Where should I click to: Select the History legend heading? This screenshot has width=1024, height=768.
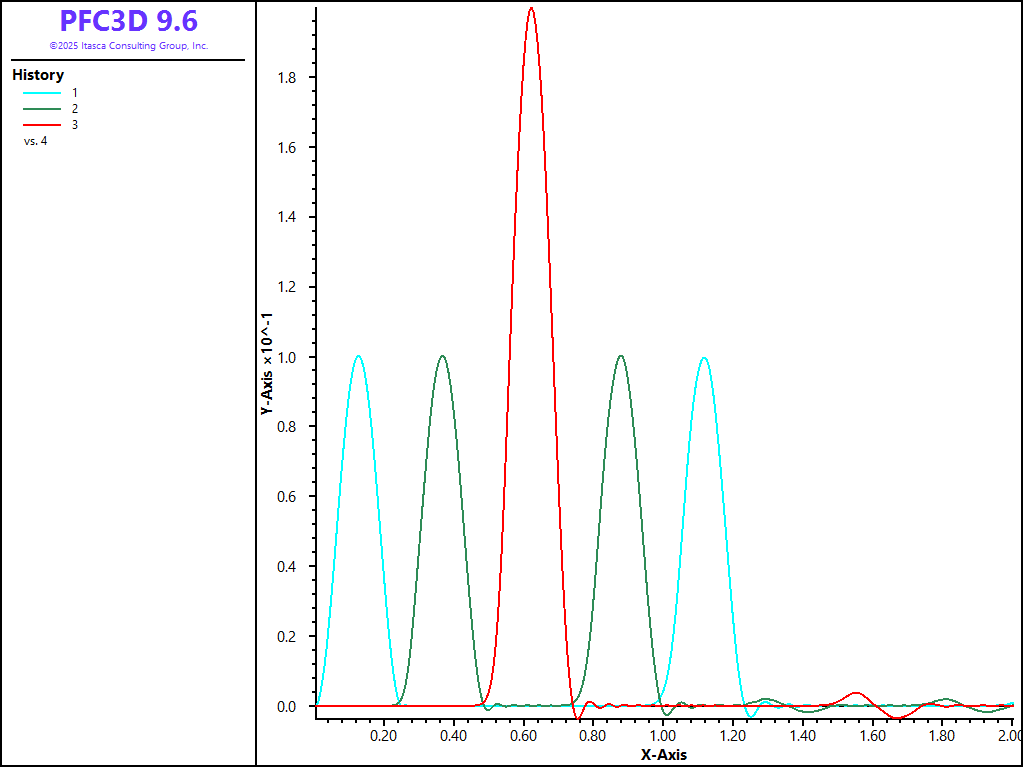pyautogui.click(x=38, y=75)
